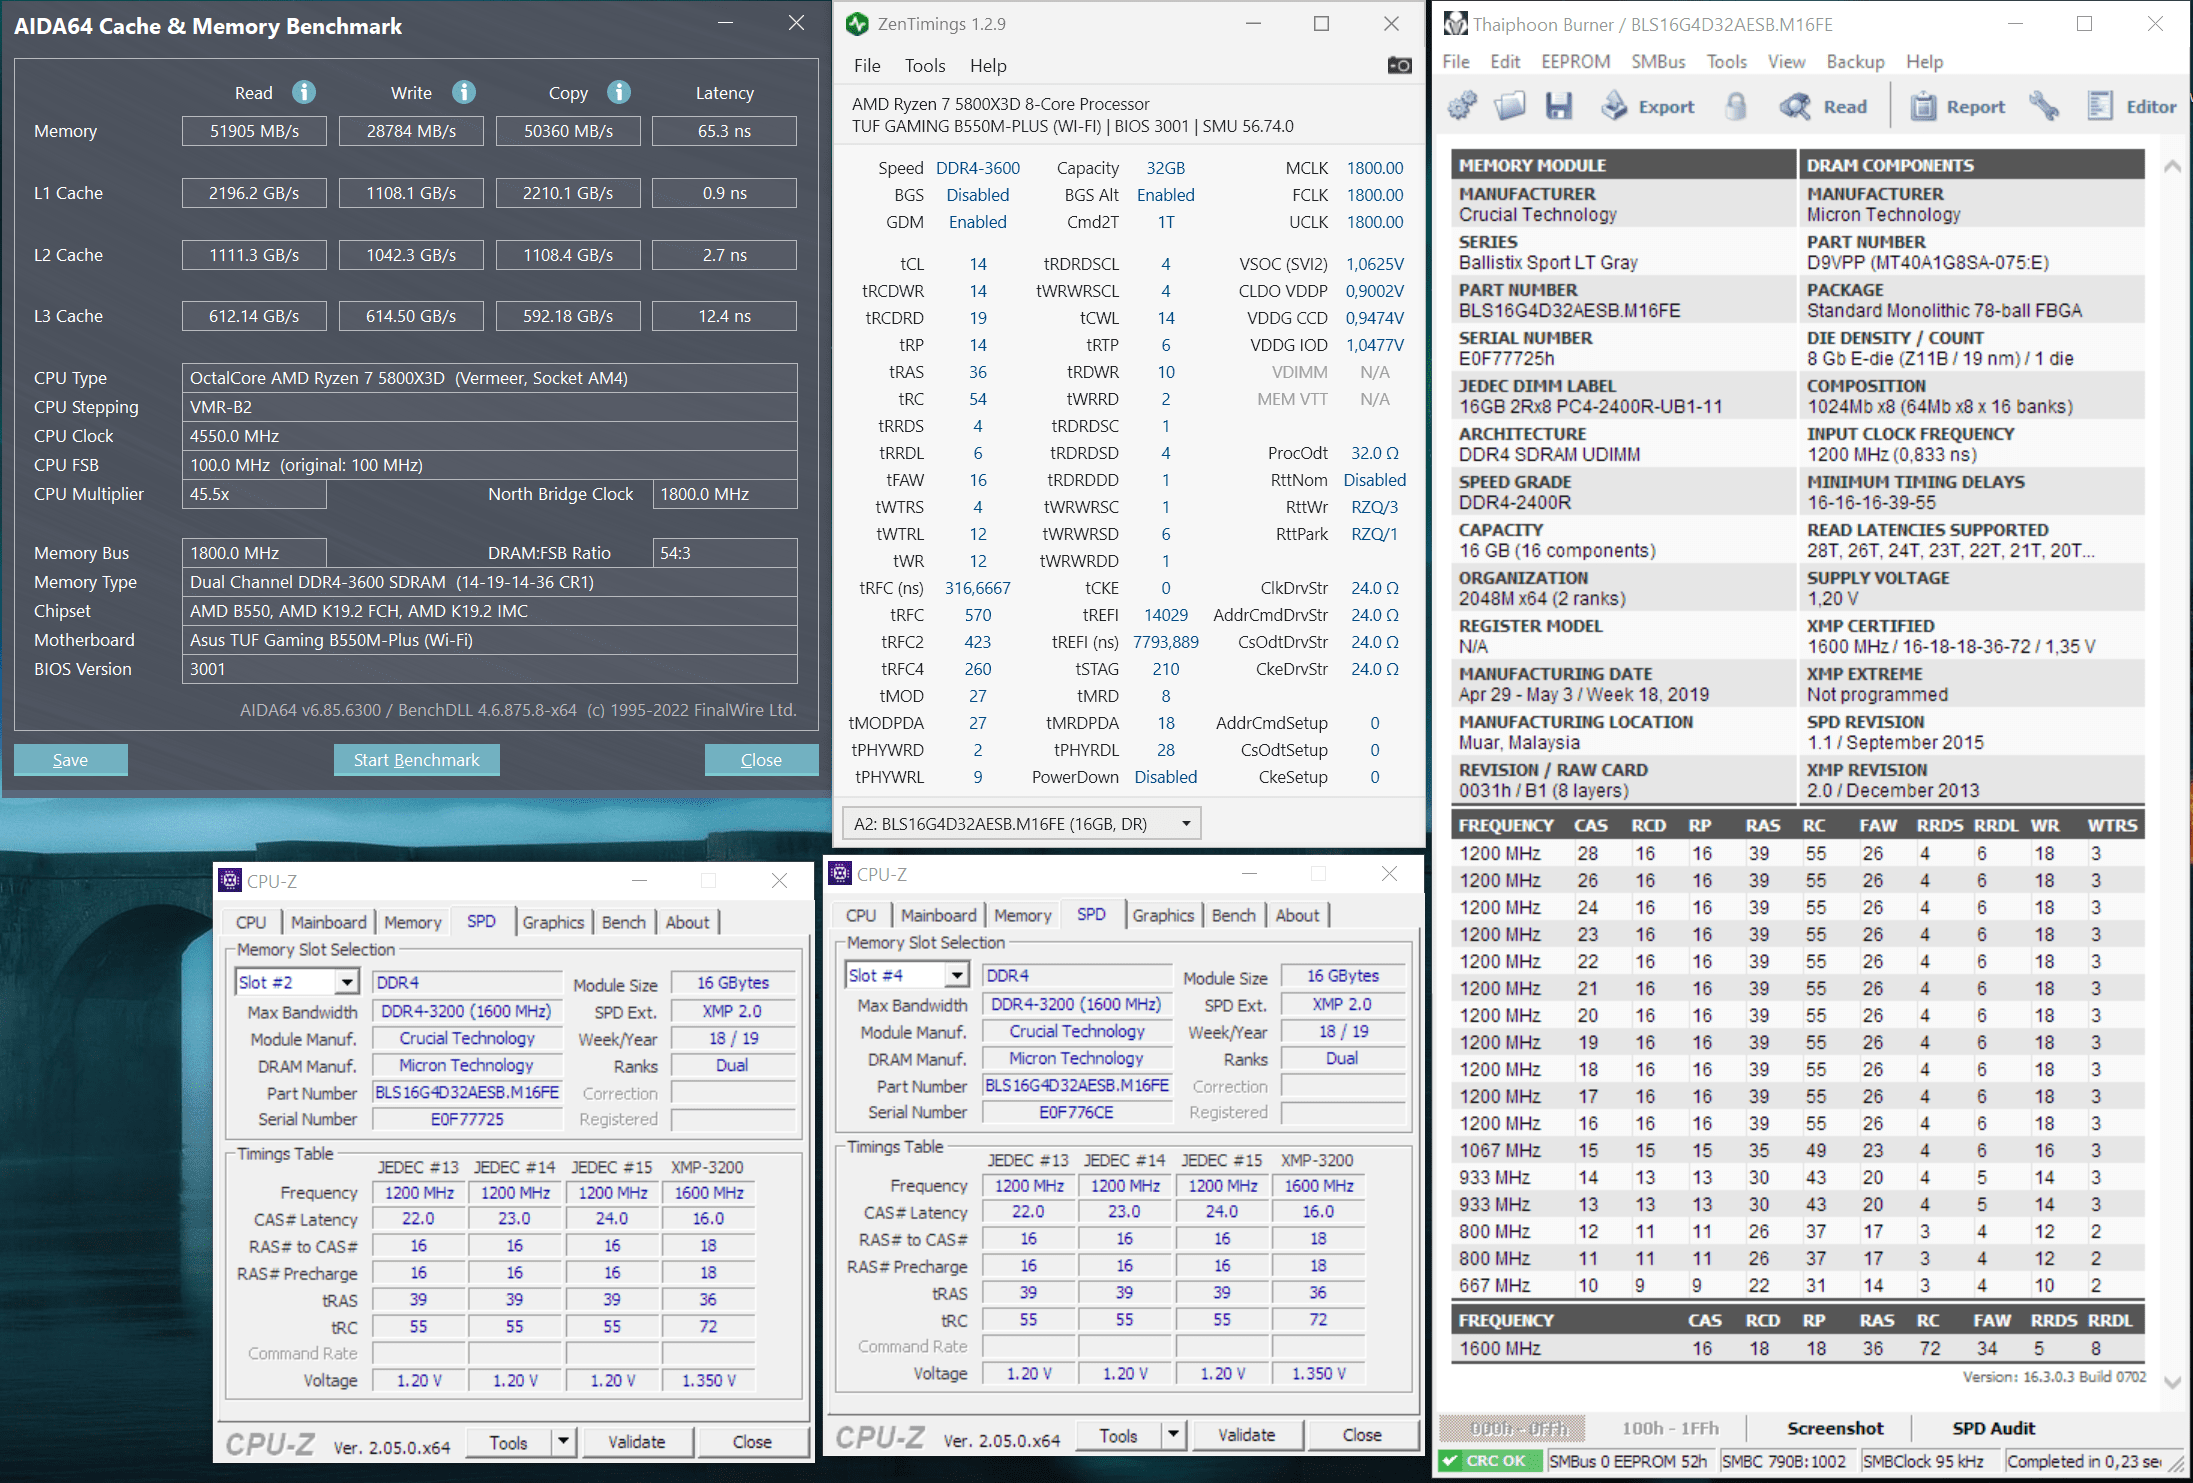Screen dimensions: 2193x1483
Task: Open the Editor in Thaiphoon Burner toolbar
Action: [x=2131, y=106]
